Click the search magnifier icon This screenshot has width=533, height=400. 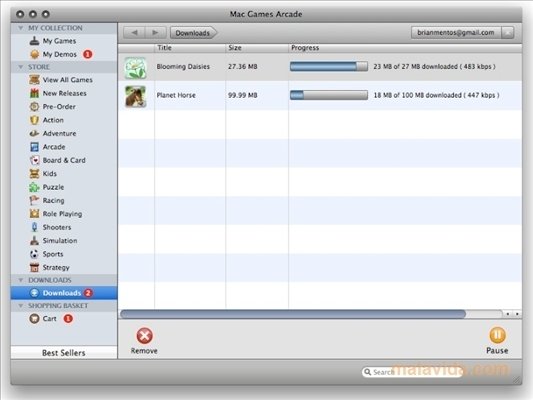pos(367,372)
